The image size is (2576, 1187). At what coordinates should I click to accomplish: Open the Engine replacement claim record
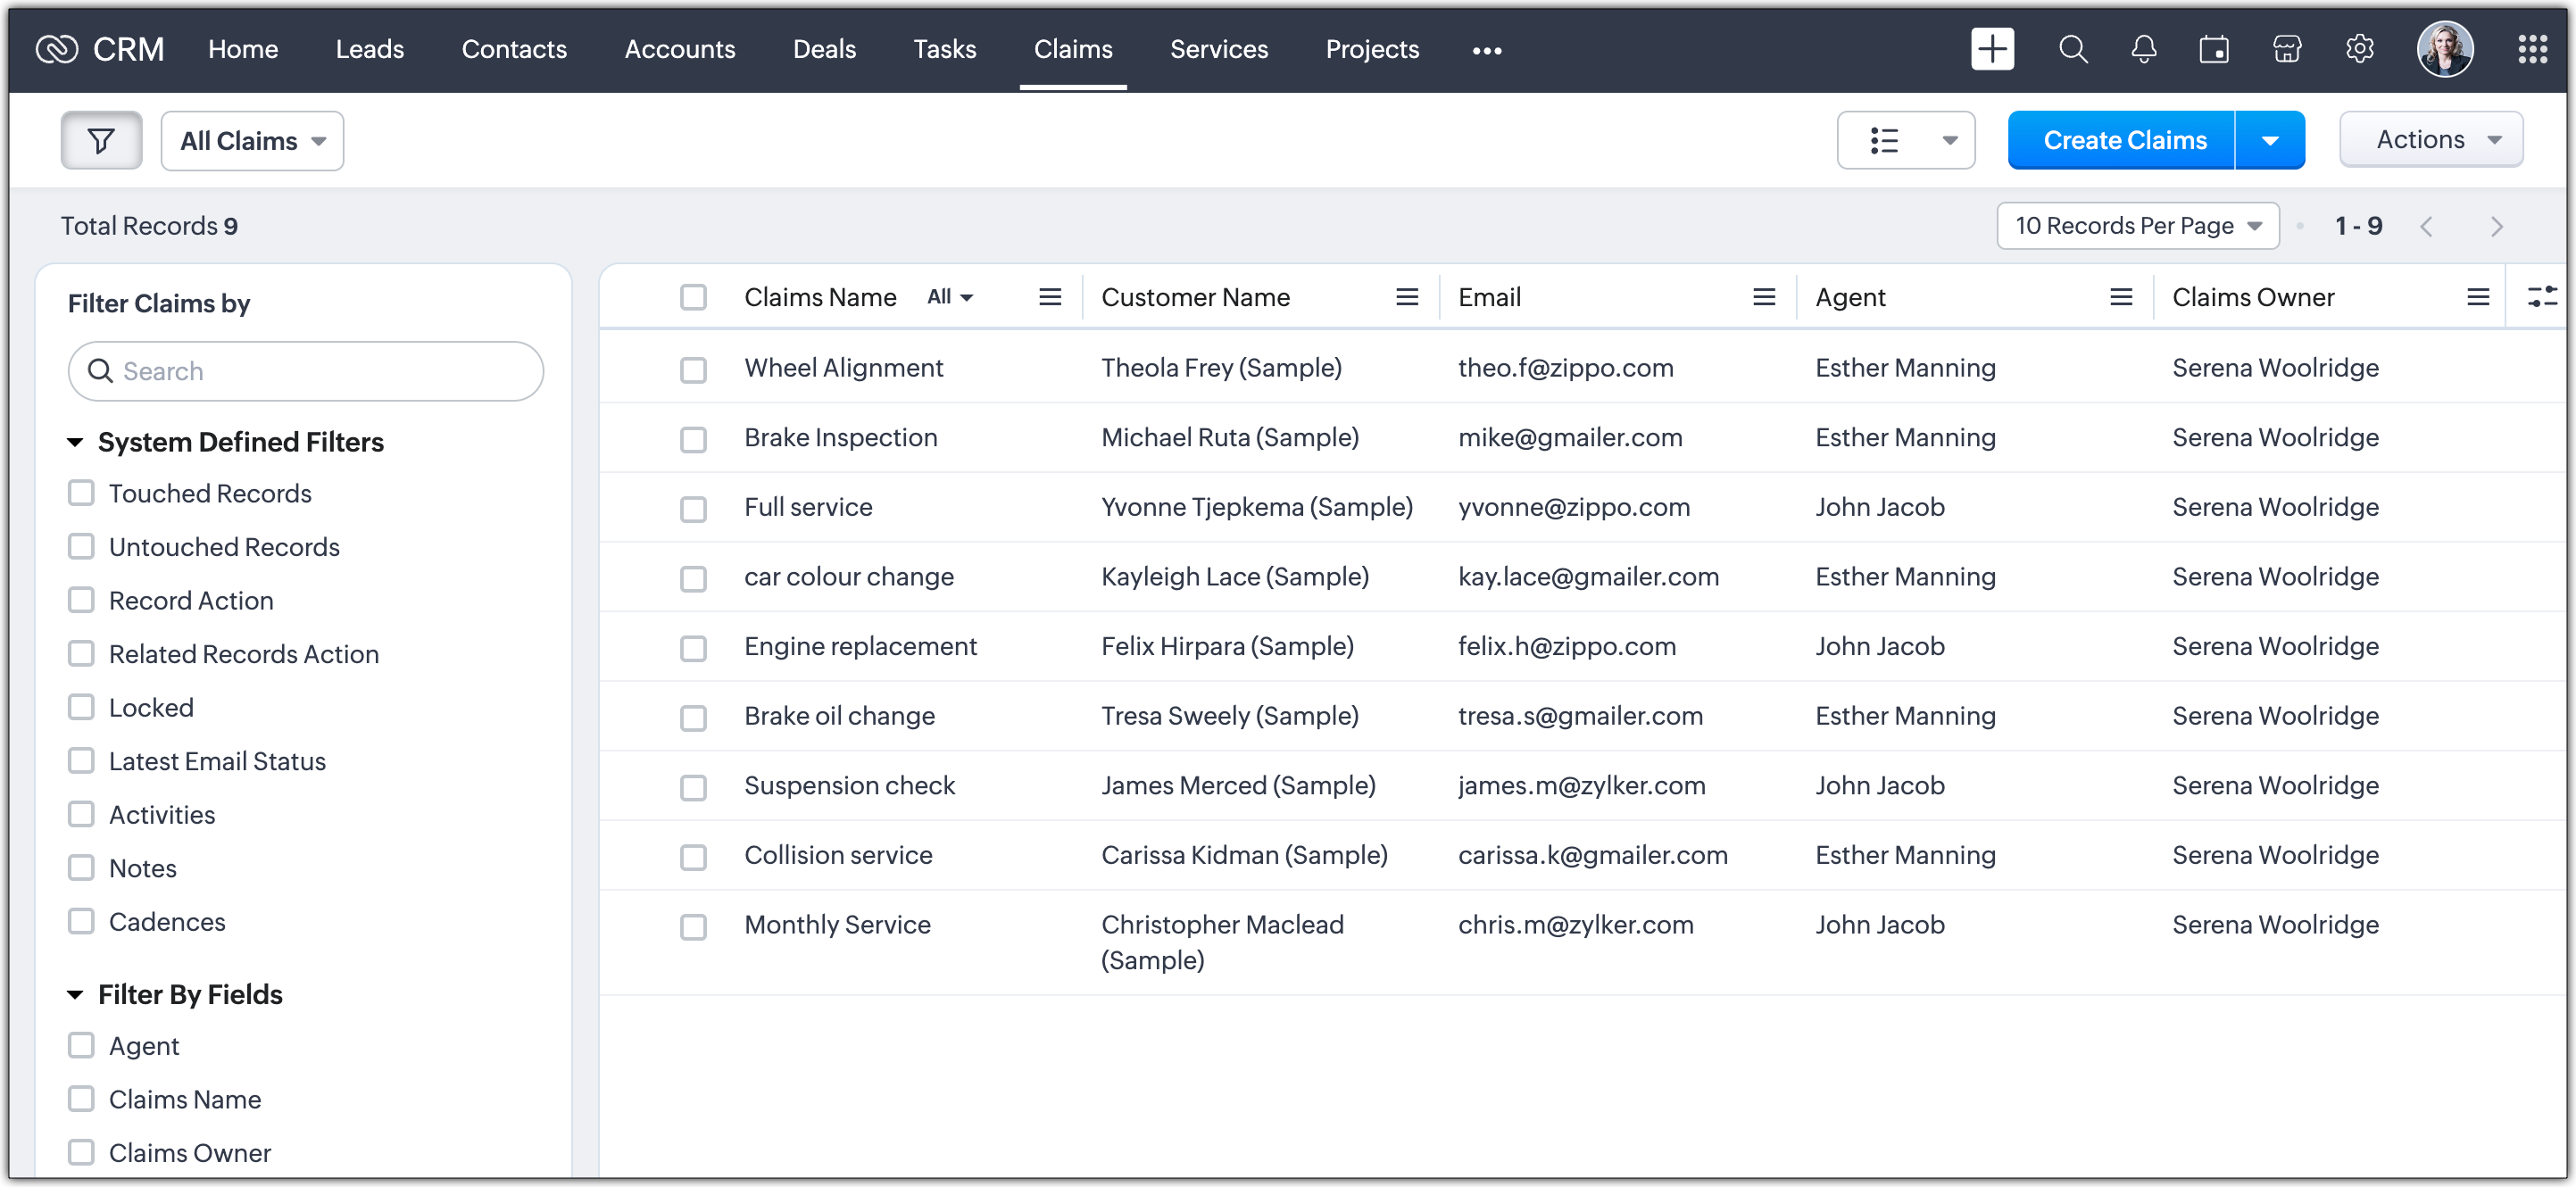859,646
